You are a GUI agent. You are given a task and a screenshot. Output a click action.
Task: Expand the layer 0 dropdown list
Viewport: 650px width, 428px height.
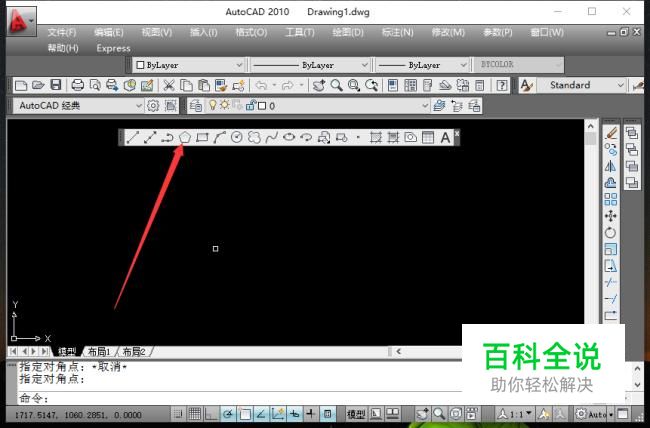click(425, 106)
